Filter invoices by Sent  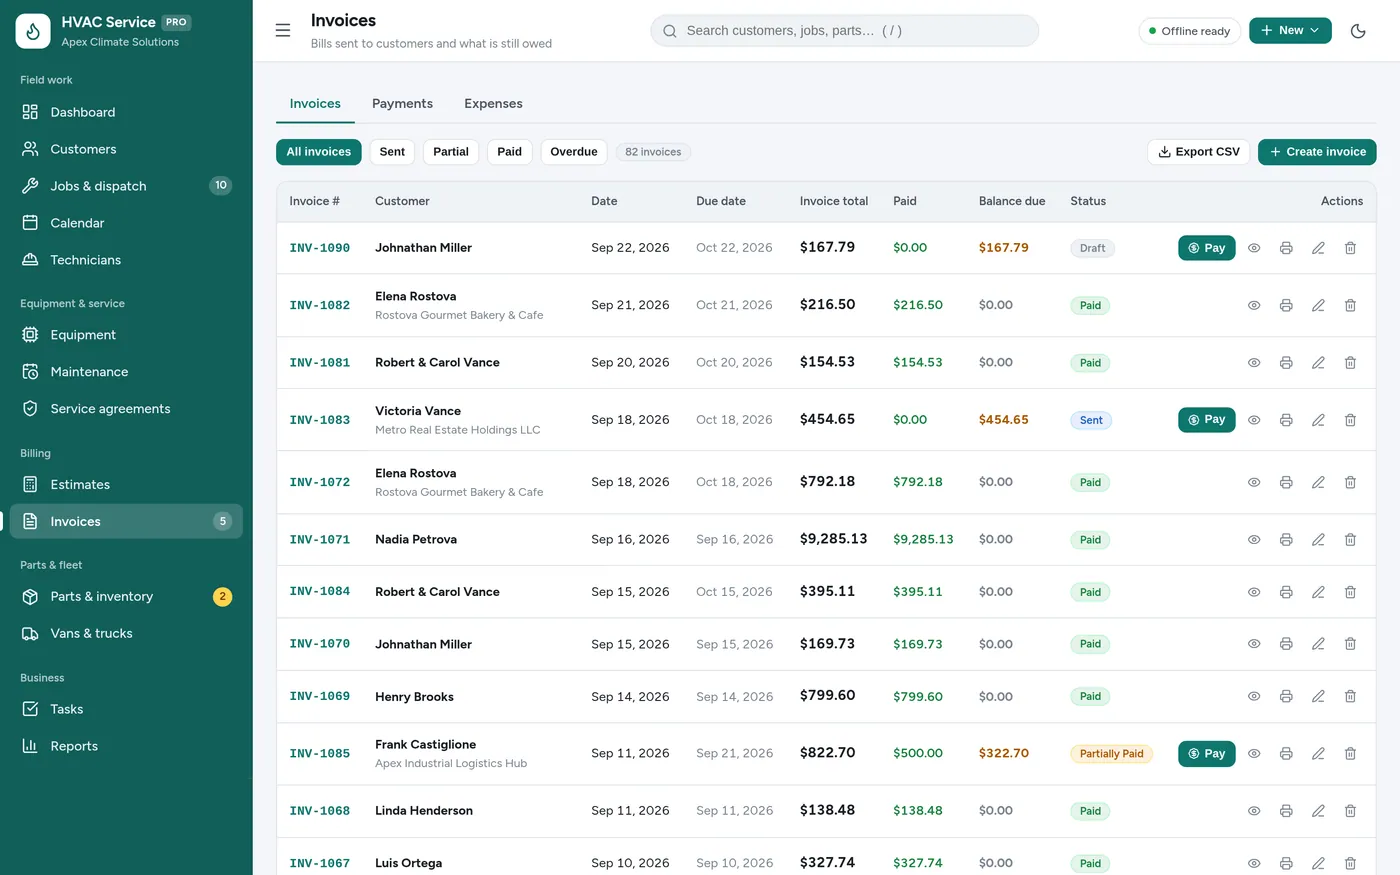pyautogui.click(x=392, y=152)
